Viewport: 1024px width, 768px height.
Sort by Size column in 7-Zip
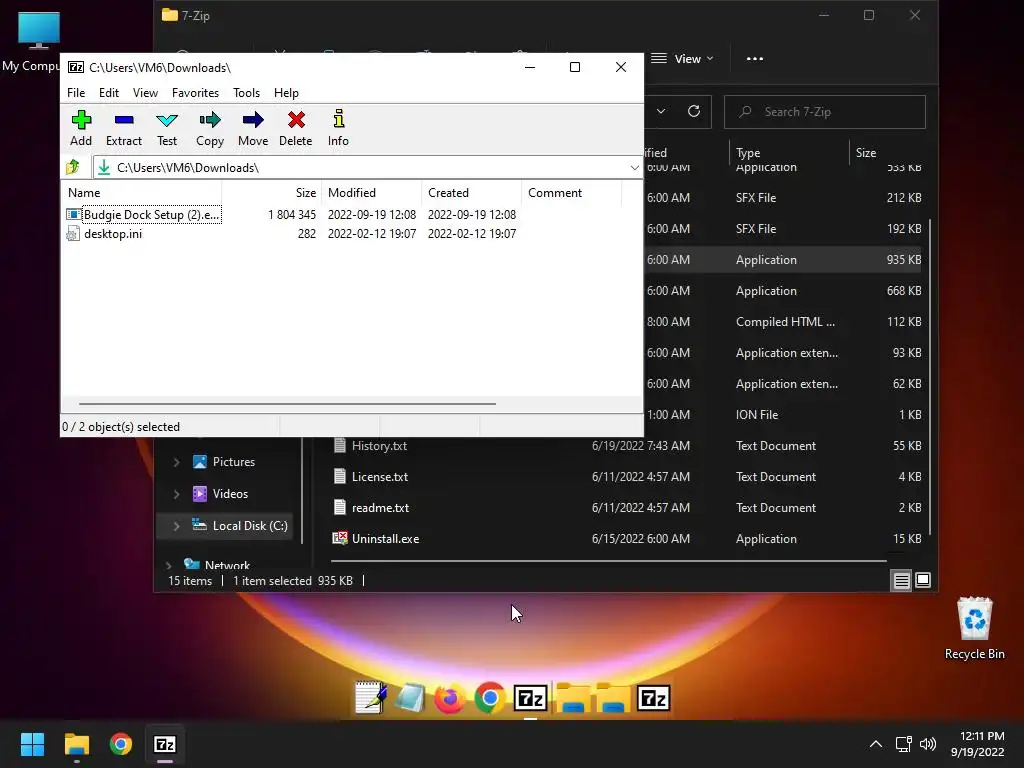point(272,193)
